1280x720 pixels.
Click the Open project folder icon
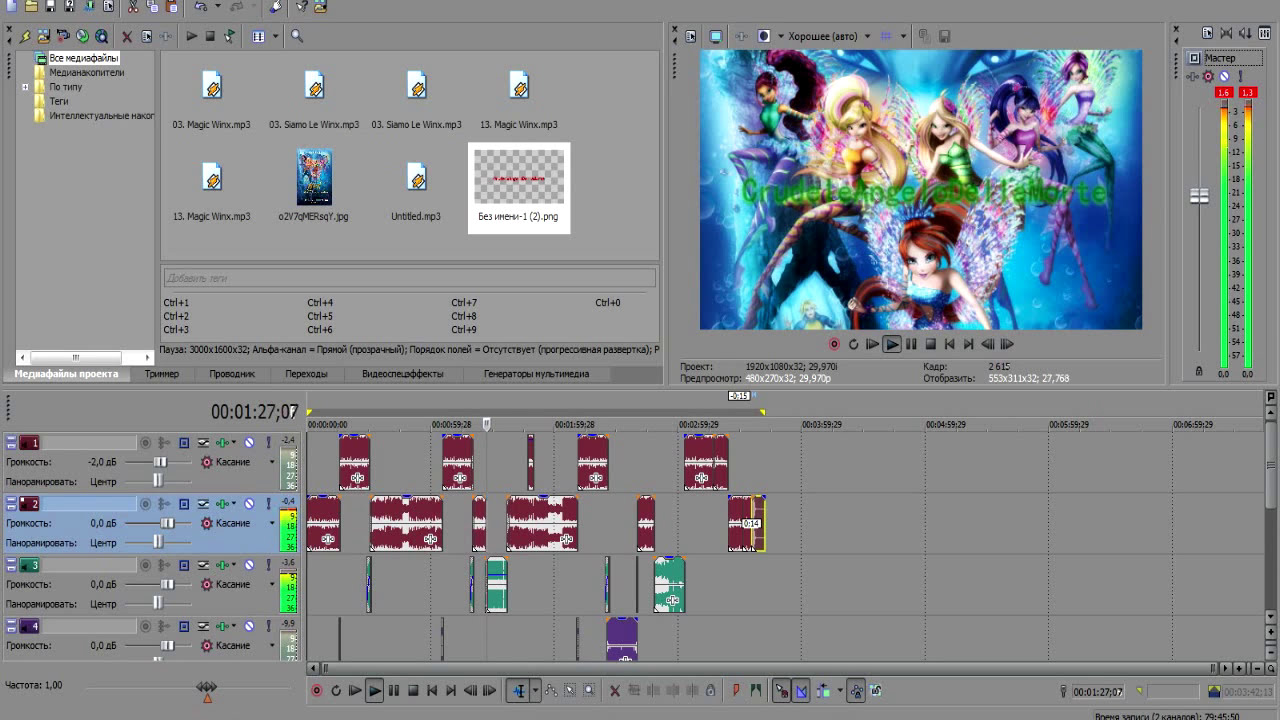coord(31,7)
